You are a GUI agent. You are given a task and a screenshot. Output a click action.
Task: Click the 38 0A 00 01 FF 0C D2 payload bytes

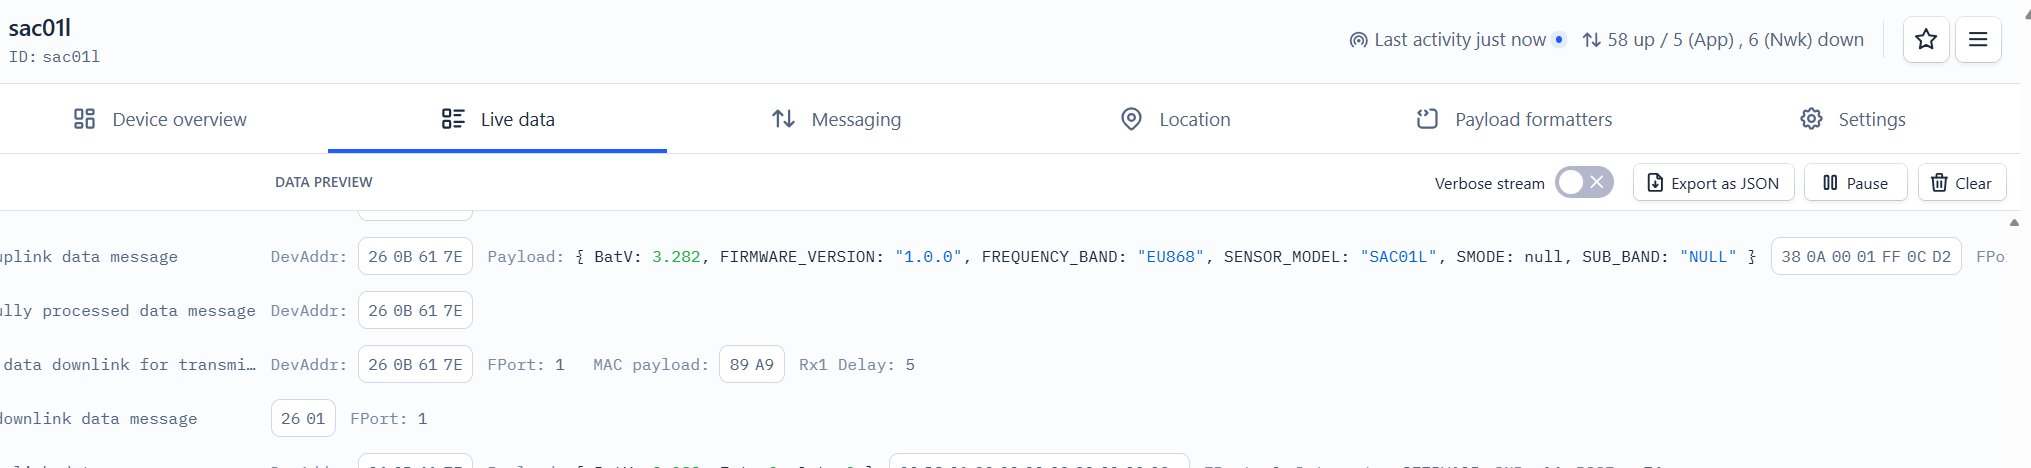pos(1866,257)
